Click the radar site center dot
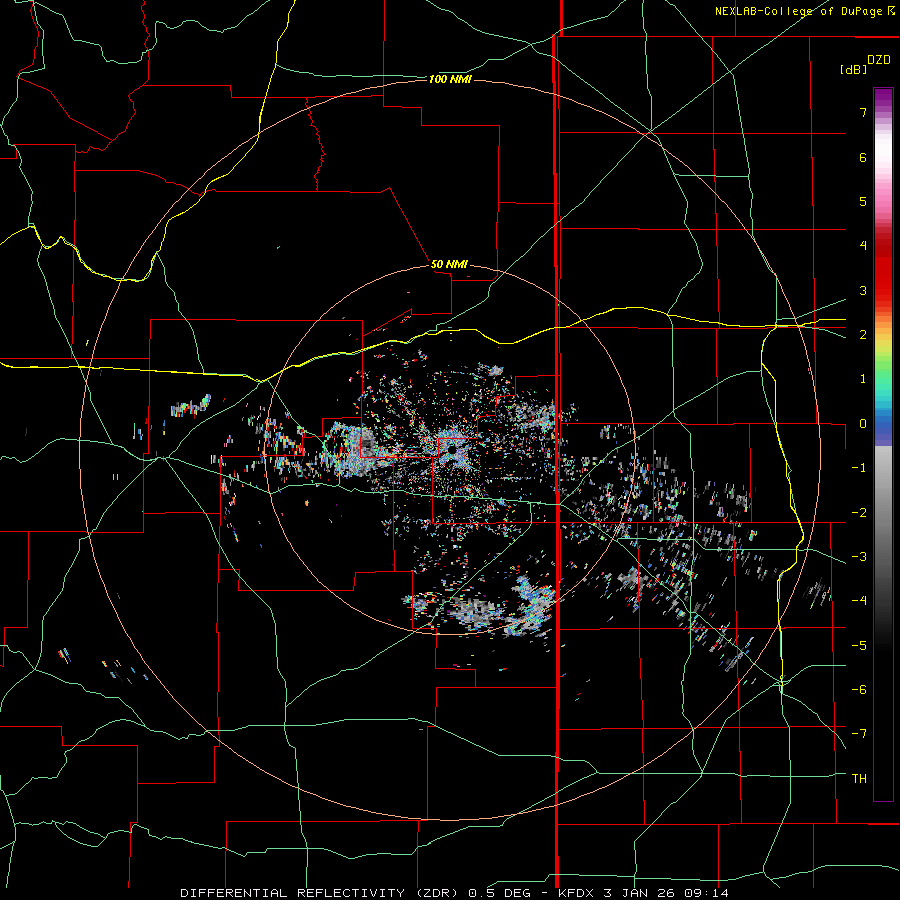The height and width of the screenshot is (900, 900). coord(452,450)
